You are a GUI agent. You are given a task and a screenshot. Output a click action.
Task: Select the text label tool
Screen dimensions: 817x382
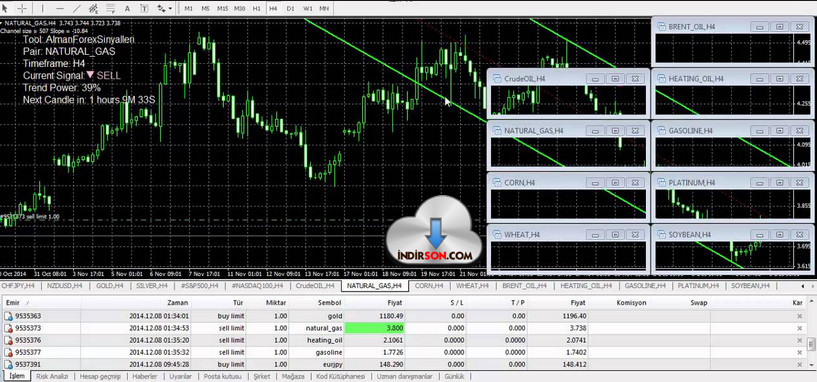click(x=144, y=8)
